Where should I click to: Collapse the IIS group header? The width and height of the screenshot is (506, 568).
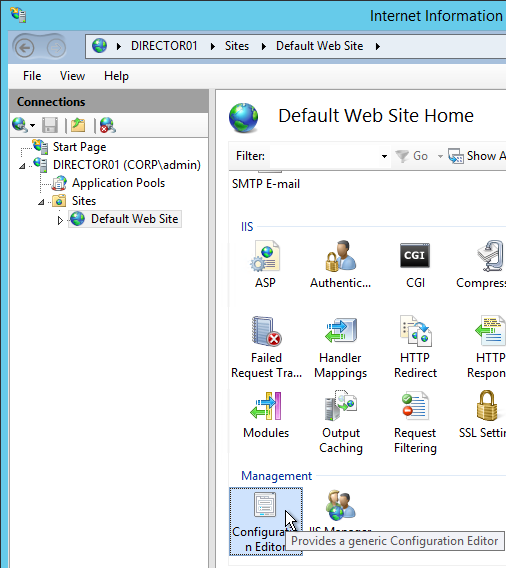247,227
